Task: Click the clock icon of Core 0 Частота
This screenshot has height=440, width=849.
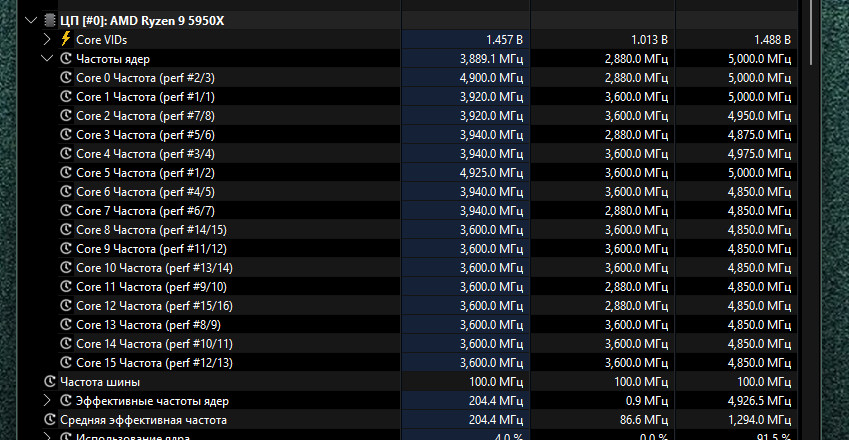Action: click(x=66, y=77)
